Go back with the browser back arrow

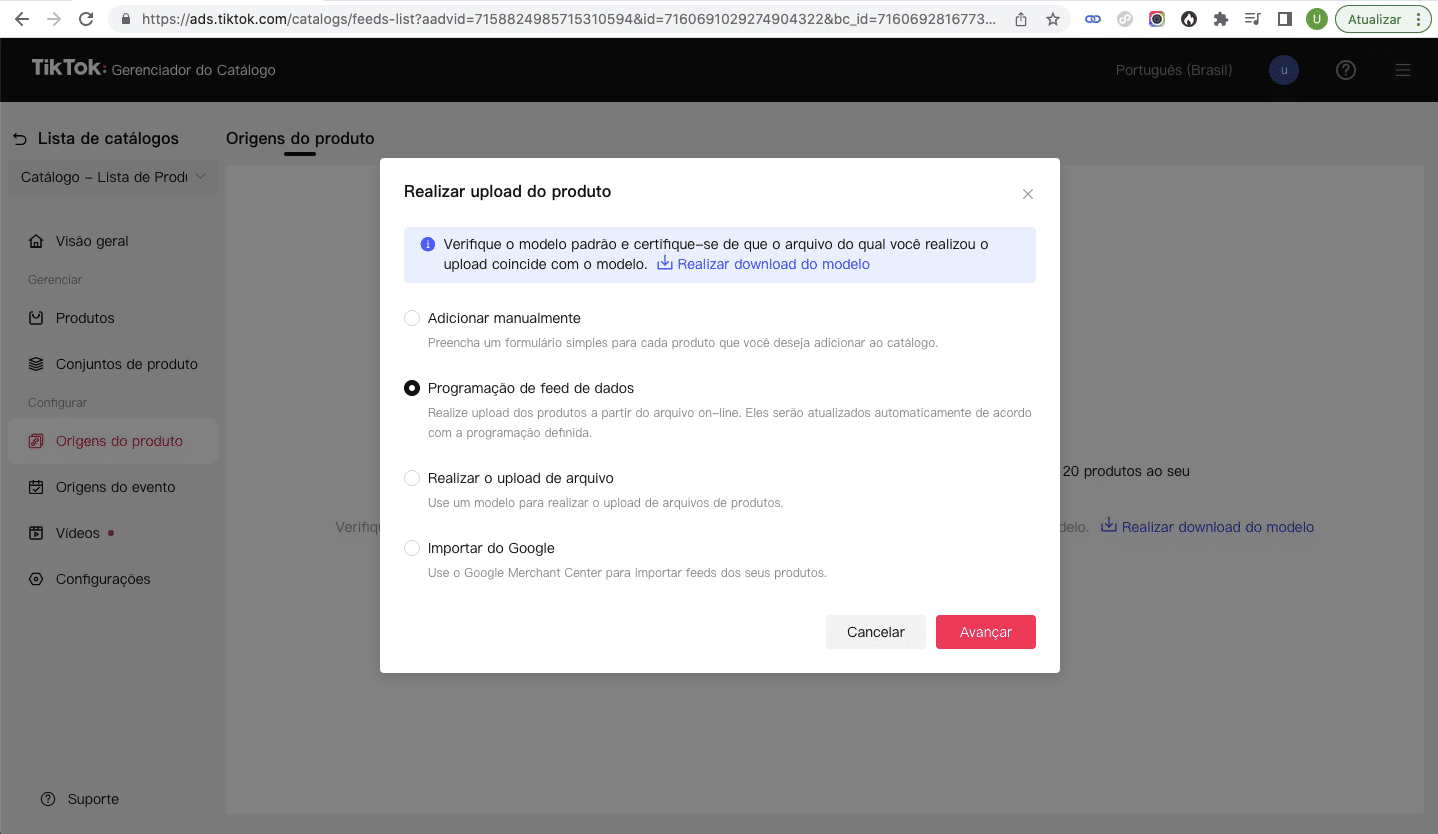pyautogui.click(x=21, y=19)
